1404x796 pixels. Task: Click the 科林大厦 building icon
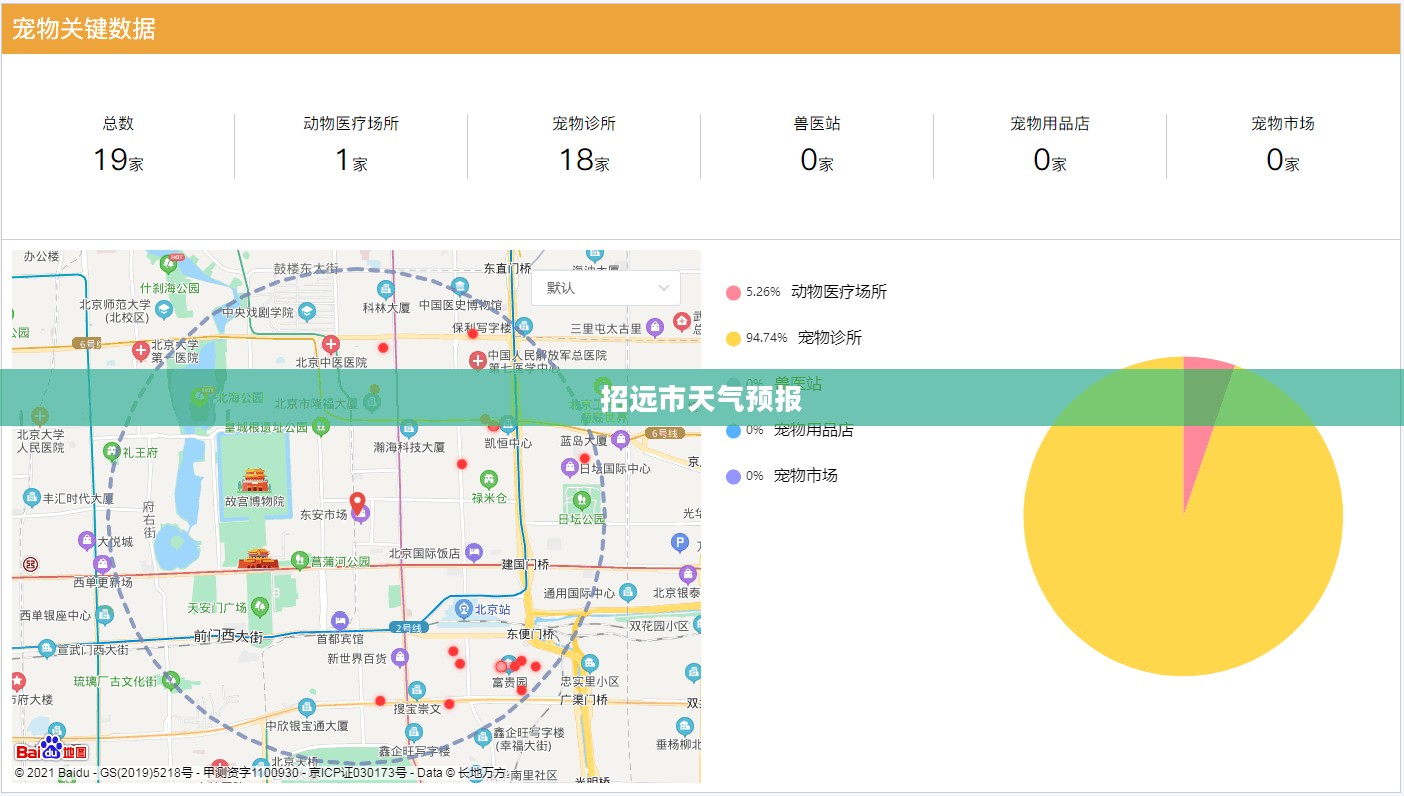click(x=385, y=289)
